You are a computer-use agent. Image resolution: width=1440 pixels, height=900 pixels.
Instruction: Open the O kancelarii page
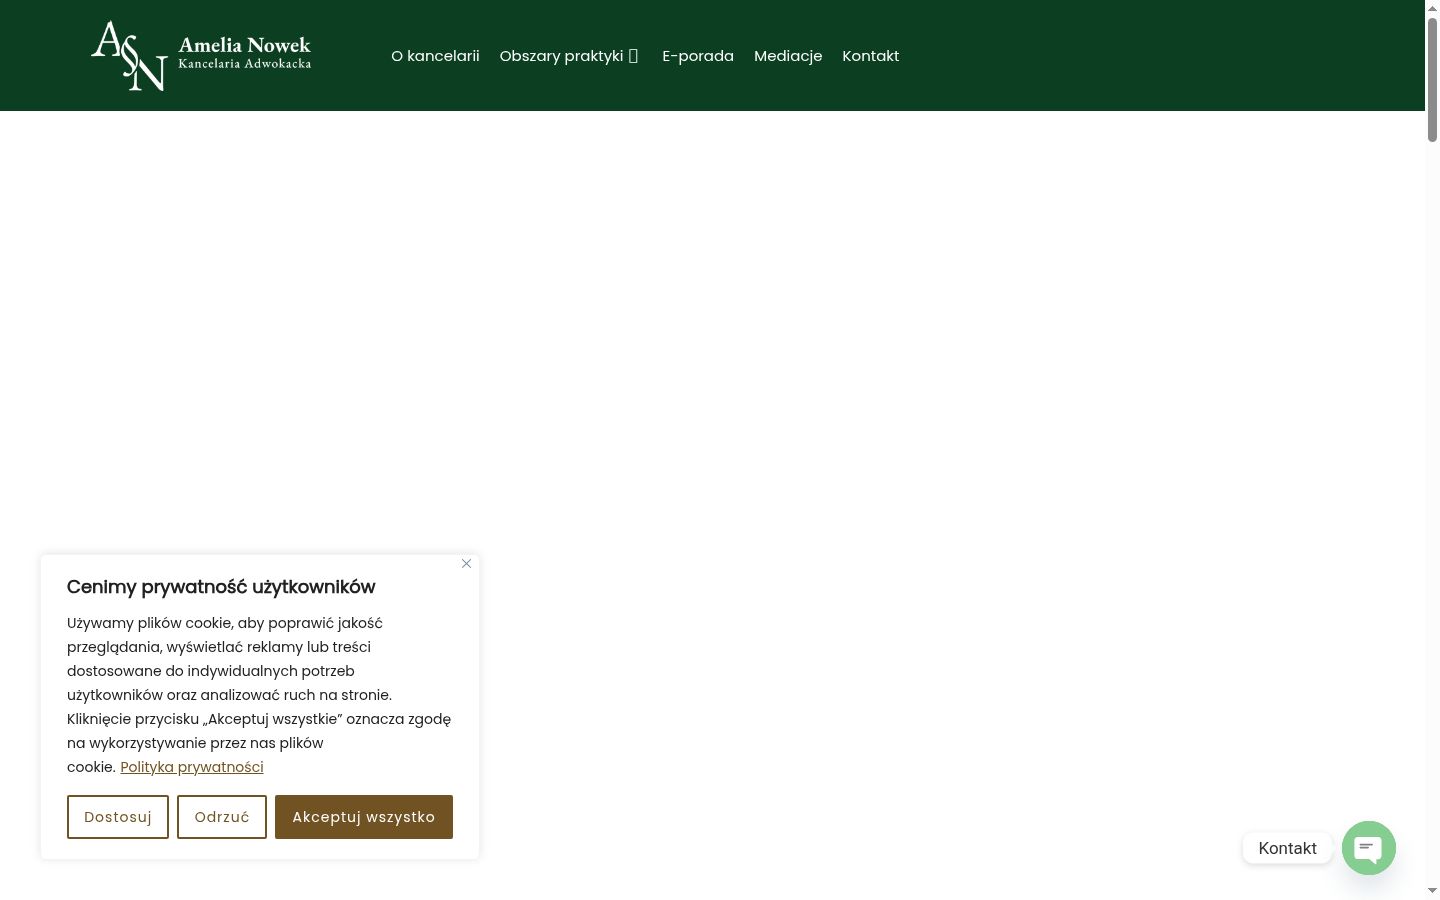click(x=435, y=56)
